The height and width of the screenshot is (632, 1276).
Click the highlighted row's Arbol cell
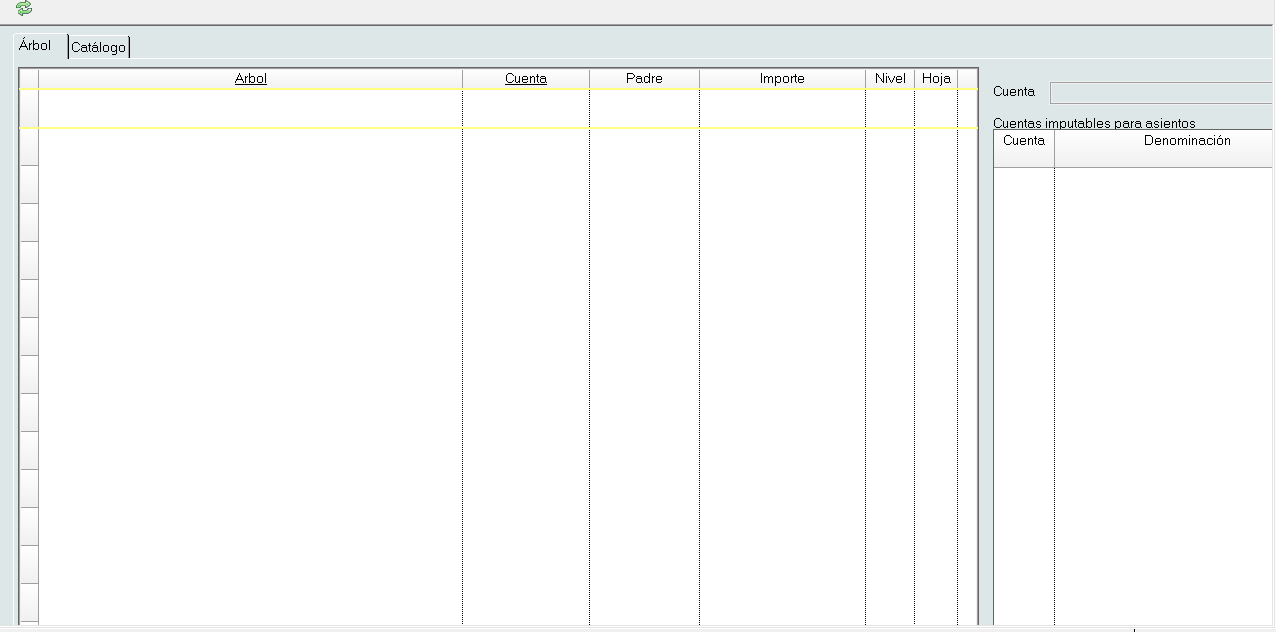250,108
